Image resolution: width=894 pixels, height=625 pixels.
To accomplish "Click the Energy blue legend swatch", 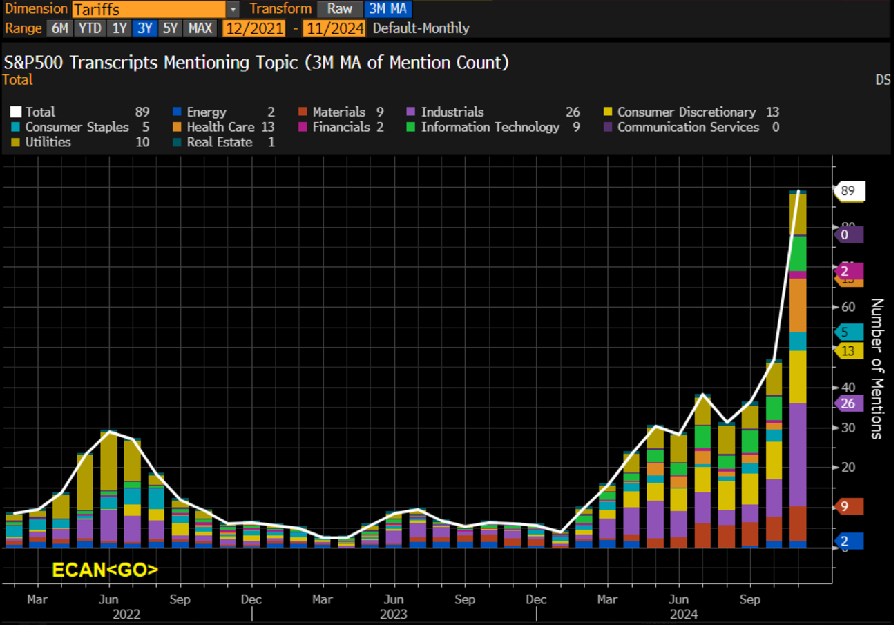I will click(x=178, y=112).
